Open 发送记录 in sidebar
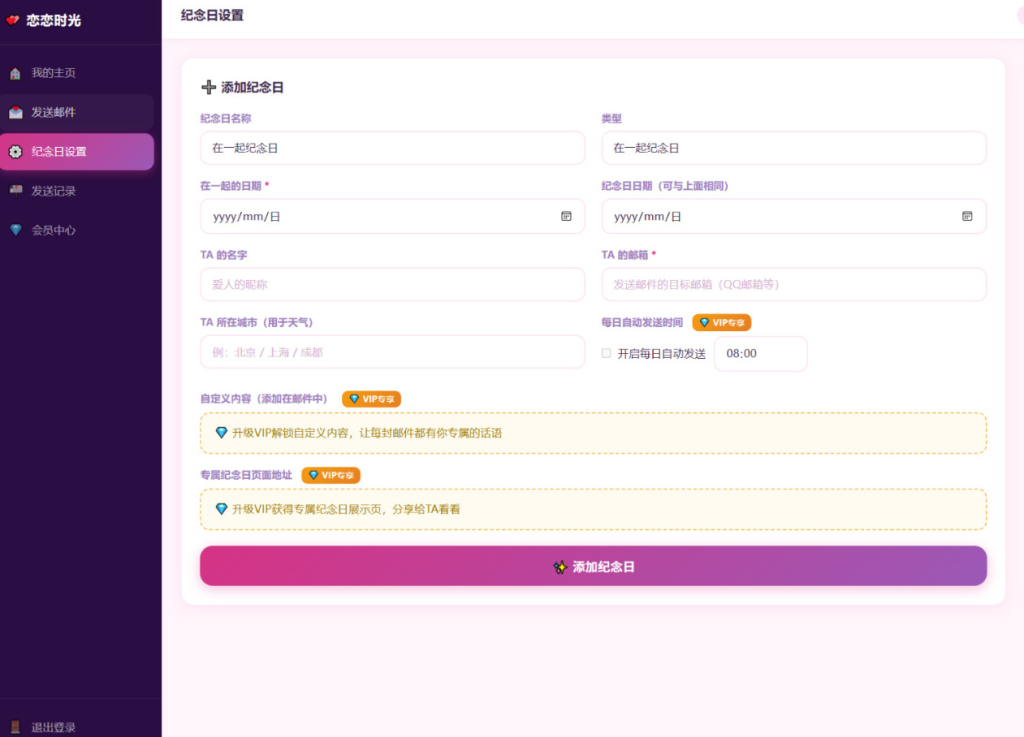 pyautogui.click(x=77, y=191)
